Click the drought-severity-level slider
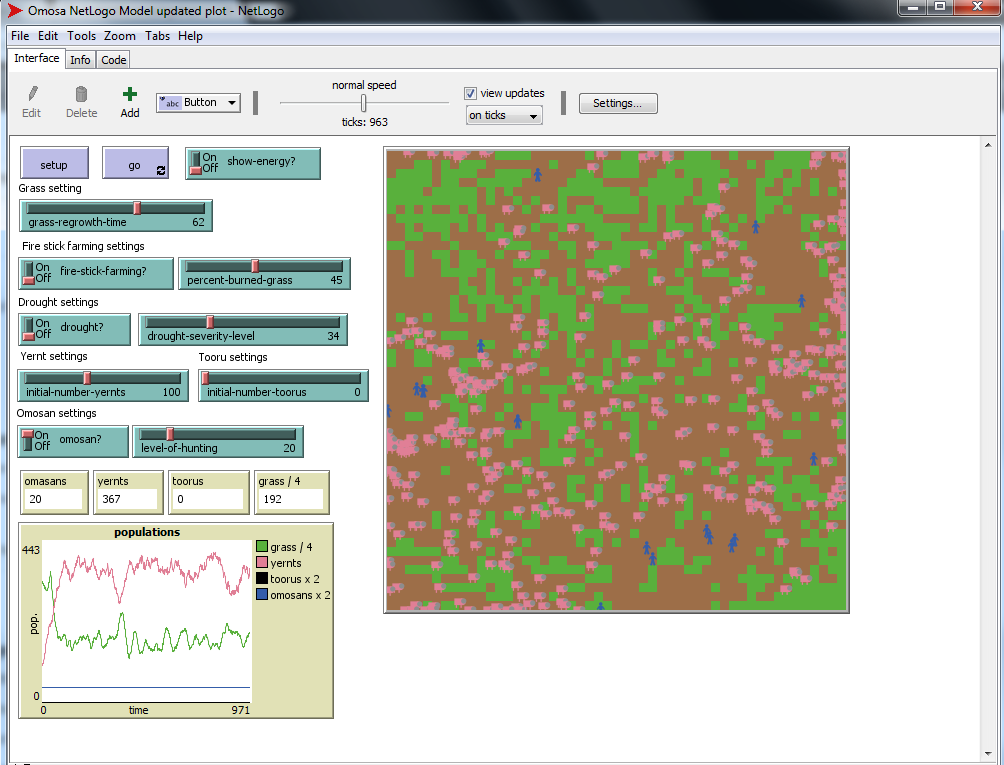Viewport: 1004px width, 765px height. click(243, 330)
